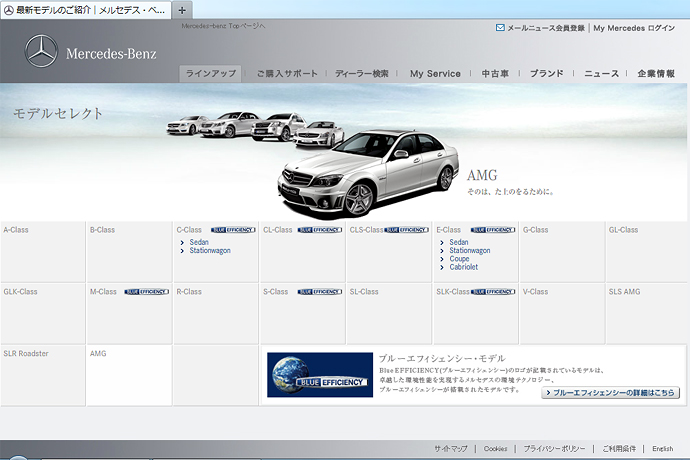
Task: Click the Blue Efficiency earth banner image
Action: point(320,375)
